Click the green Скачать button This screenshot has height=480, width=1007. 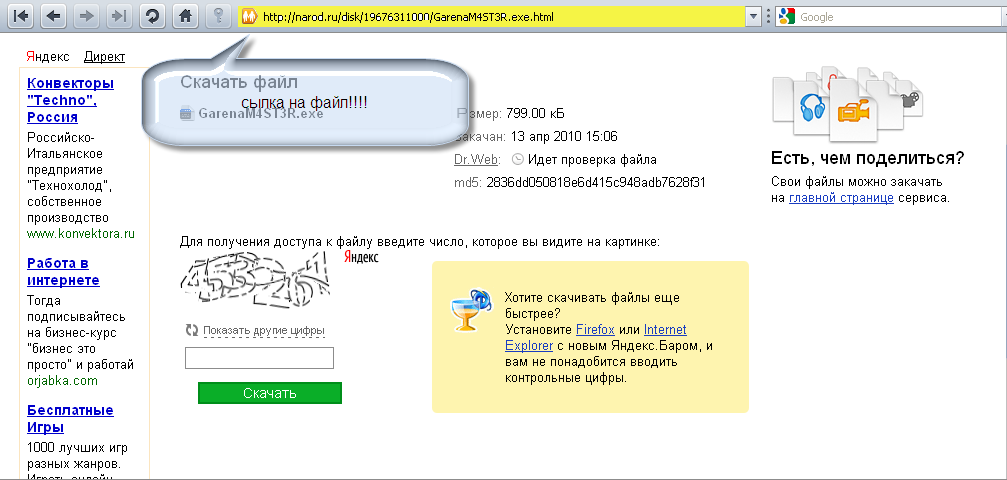click(x=270, y=393)
